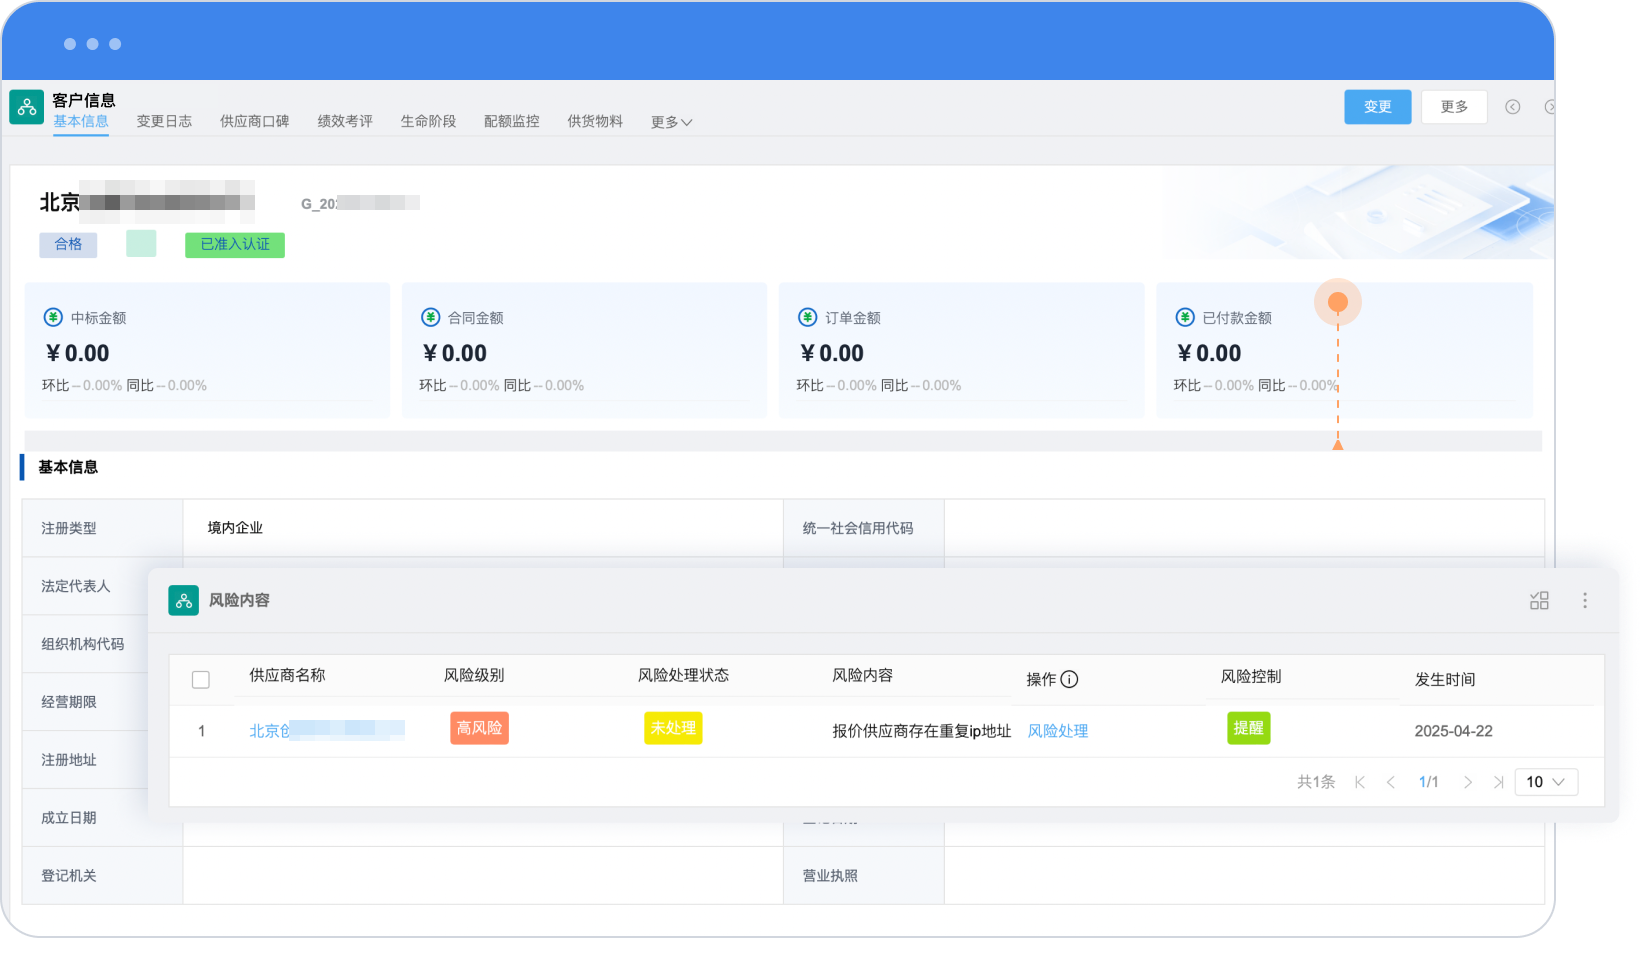
Task: Click the 未处理 status tag
Action: [673, 728]
